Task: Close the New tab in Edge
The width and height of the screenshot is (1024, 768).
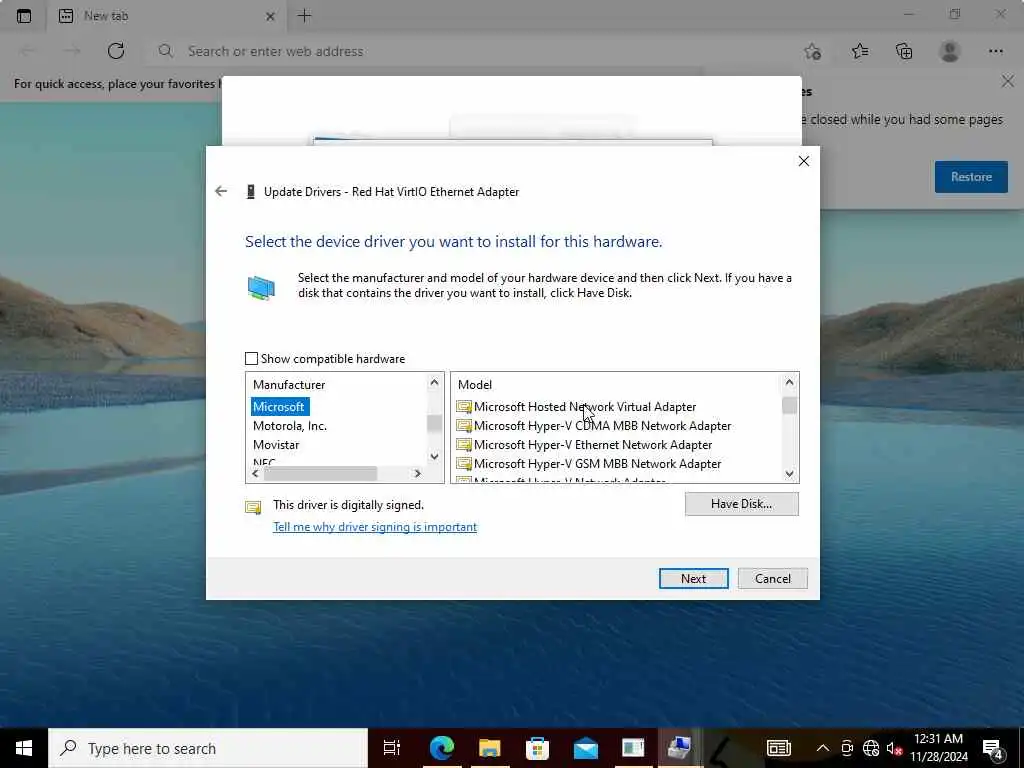Action: [x=270, y=16]
